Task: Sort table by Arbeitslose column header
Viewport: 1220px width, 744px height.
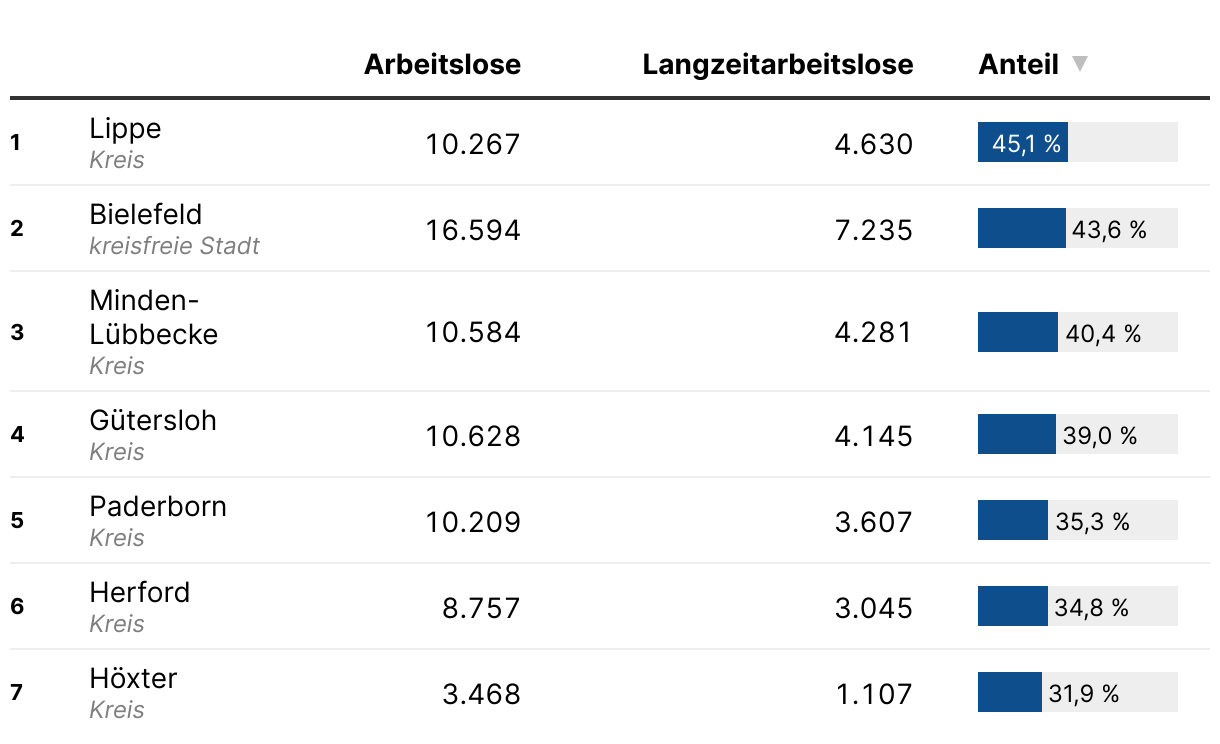Action: pyautogui.click(x=442, y=65)
